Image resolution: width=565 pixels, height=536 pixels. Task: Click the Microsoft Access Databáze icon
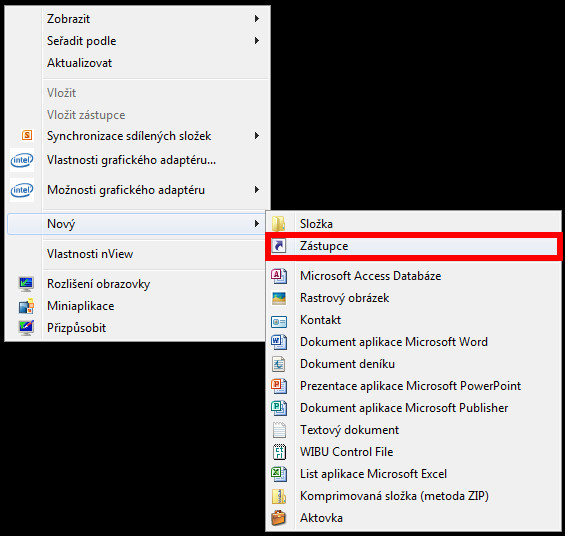279,276
